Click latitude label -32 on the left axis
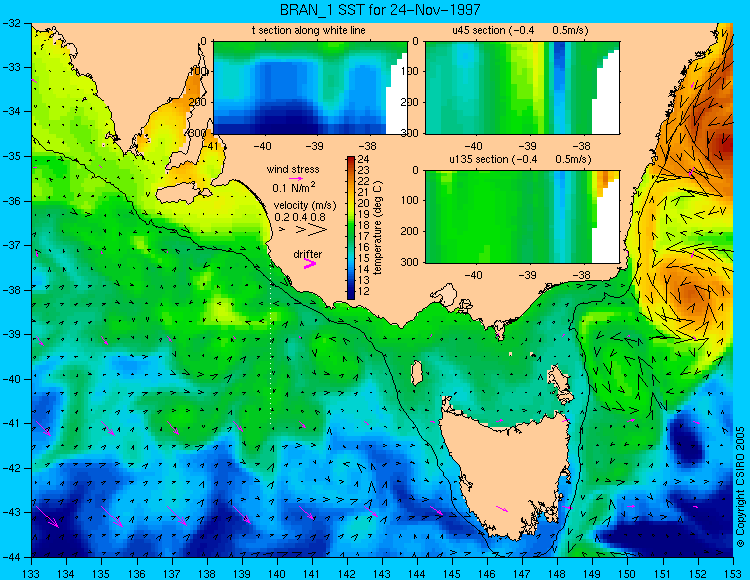750x580 pixels. [x=11, y=22]
